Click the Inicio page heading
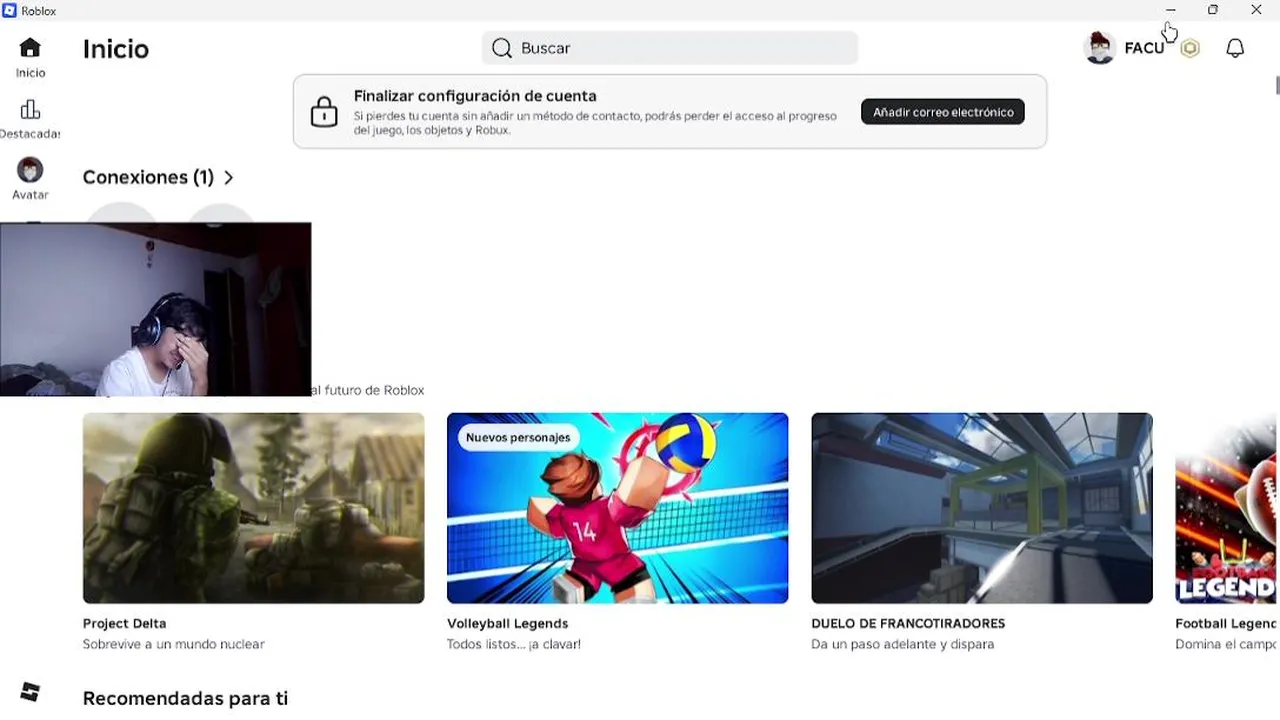The height and width of the screenshot is (720, 1280). (x=116, y=49)
